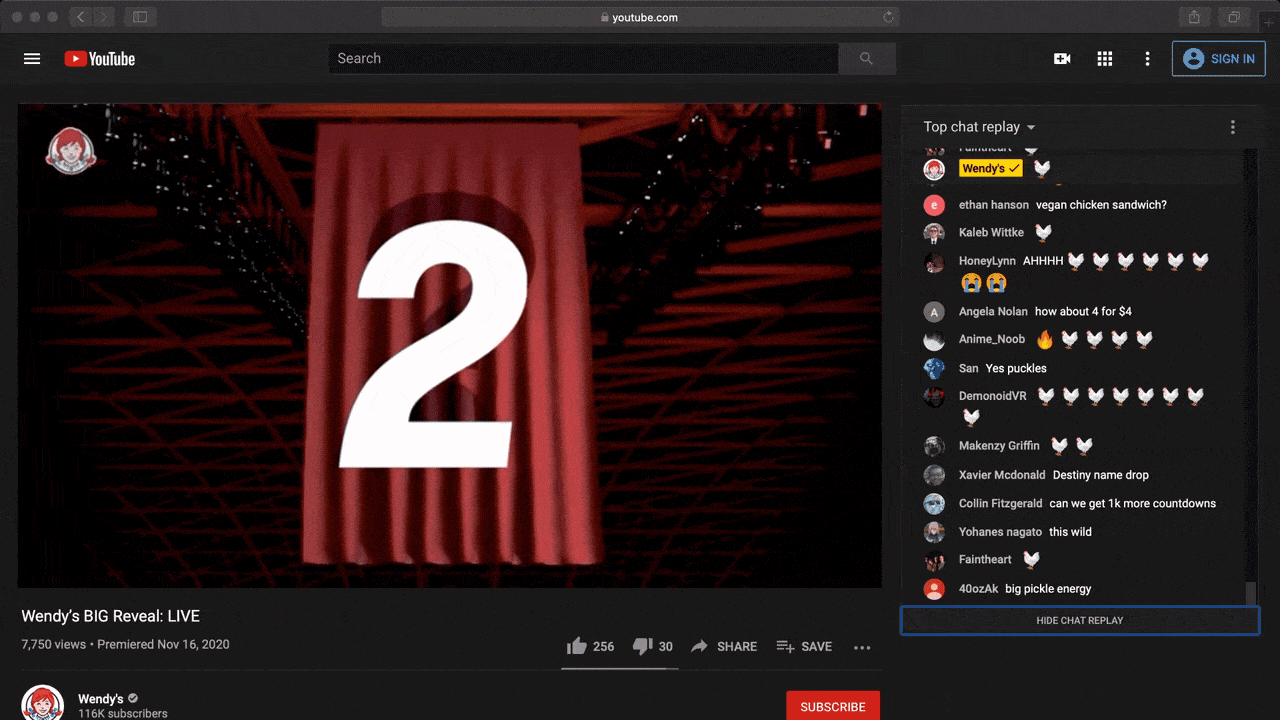Click HoneyLynn's chat avatar
This screenshot has width=1280, height=720.
(x=934, y=262)
